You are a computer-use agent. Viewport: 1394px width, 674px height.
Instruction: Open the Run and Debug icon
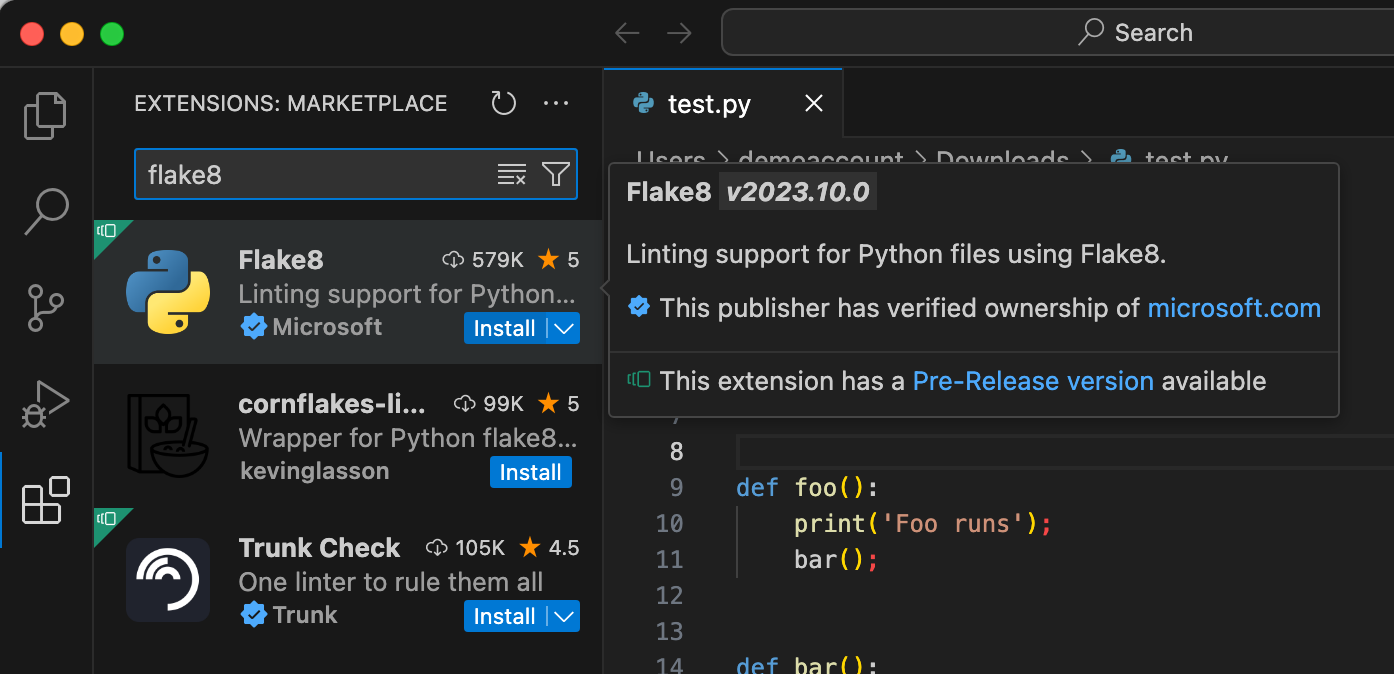(x=45, y=404)
